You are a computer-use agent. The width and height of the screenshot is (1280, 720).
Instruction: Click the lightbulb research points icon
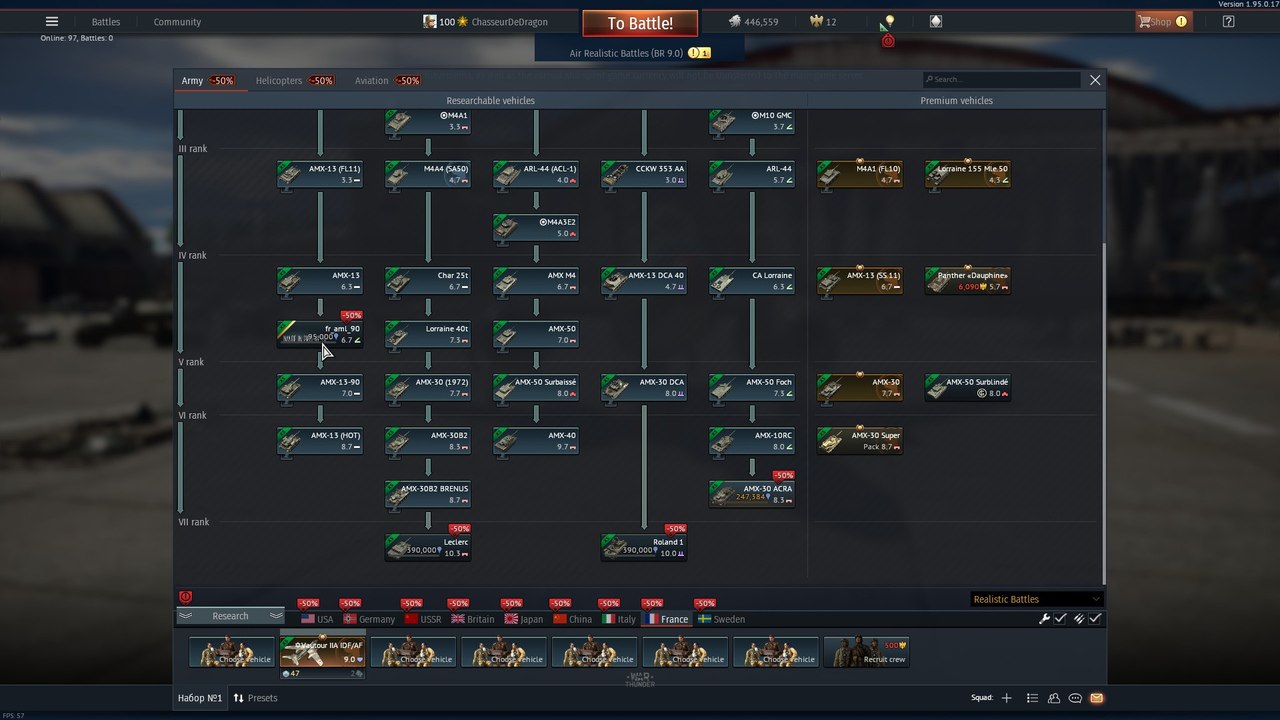889,21
